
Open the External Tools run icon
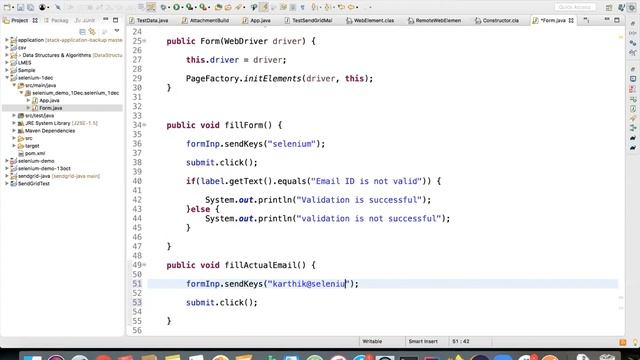tap(203, 7)
